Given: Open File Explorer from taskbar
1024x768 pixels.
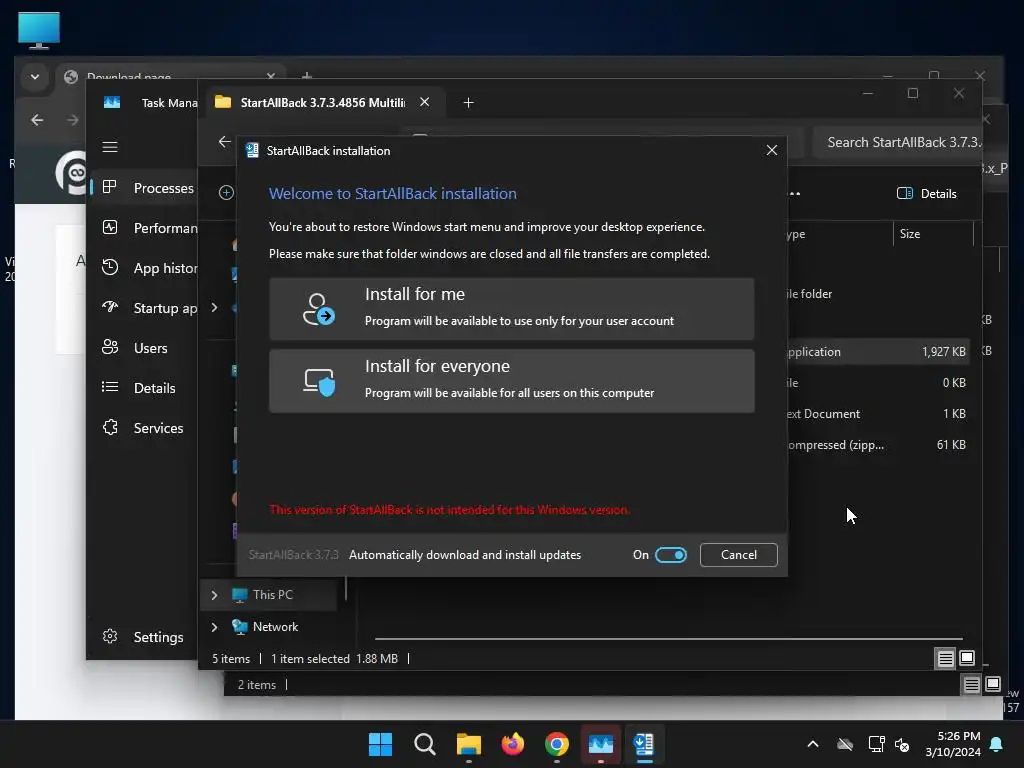Looking at the screenshot, I should point(468,744).
